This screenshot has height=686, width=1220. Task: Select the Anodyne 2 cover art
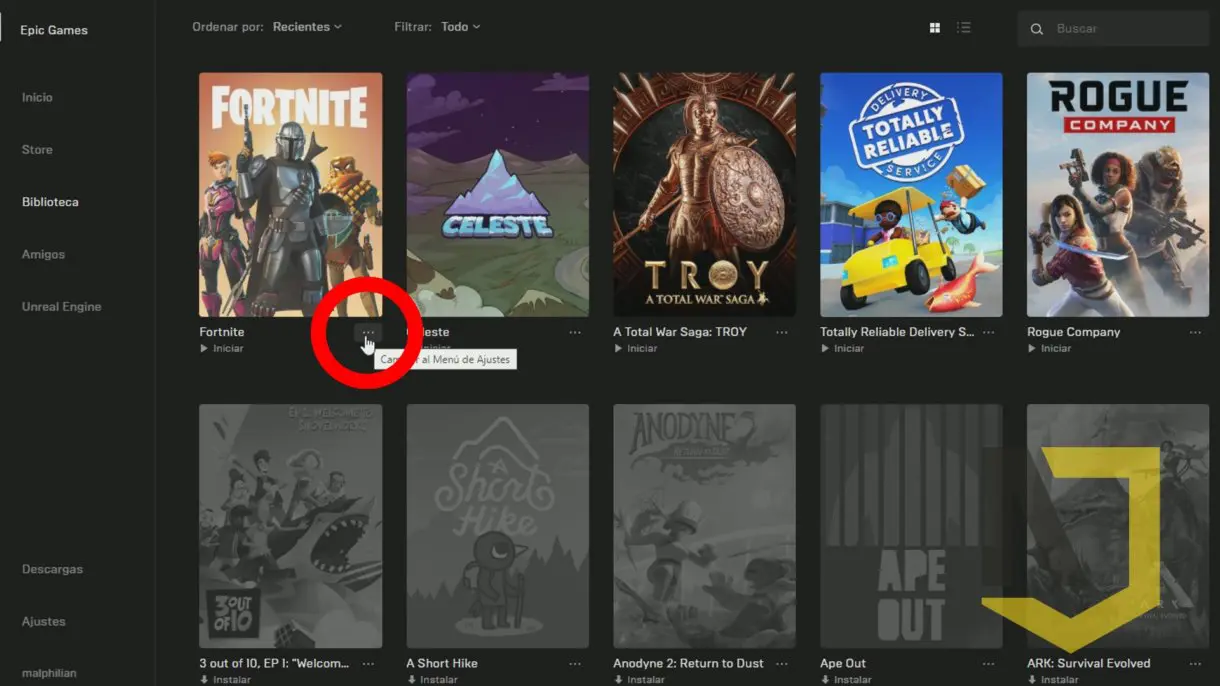click(705, 526)
